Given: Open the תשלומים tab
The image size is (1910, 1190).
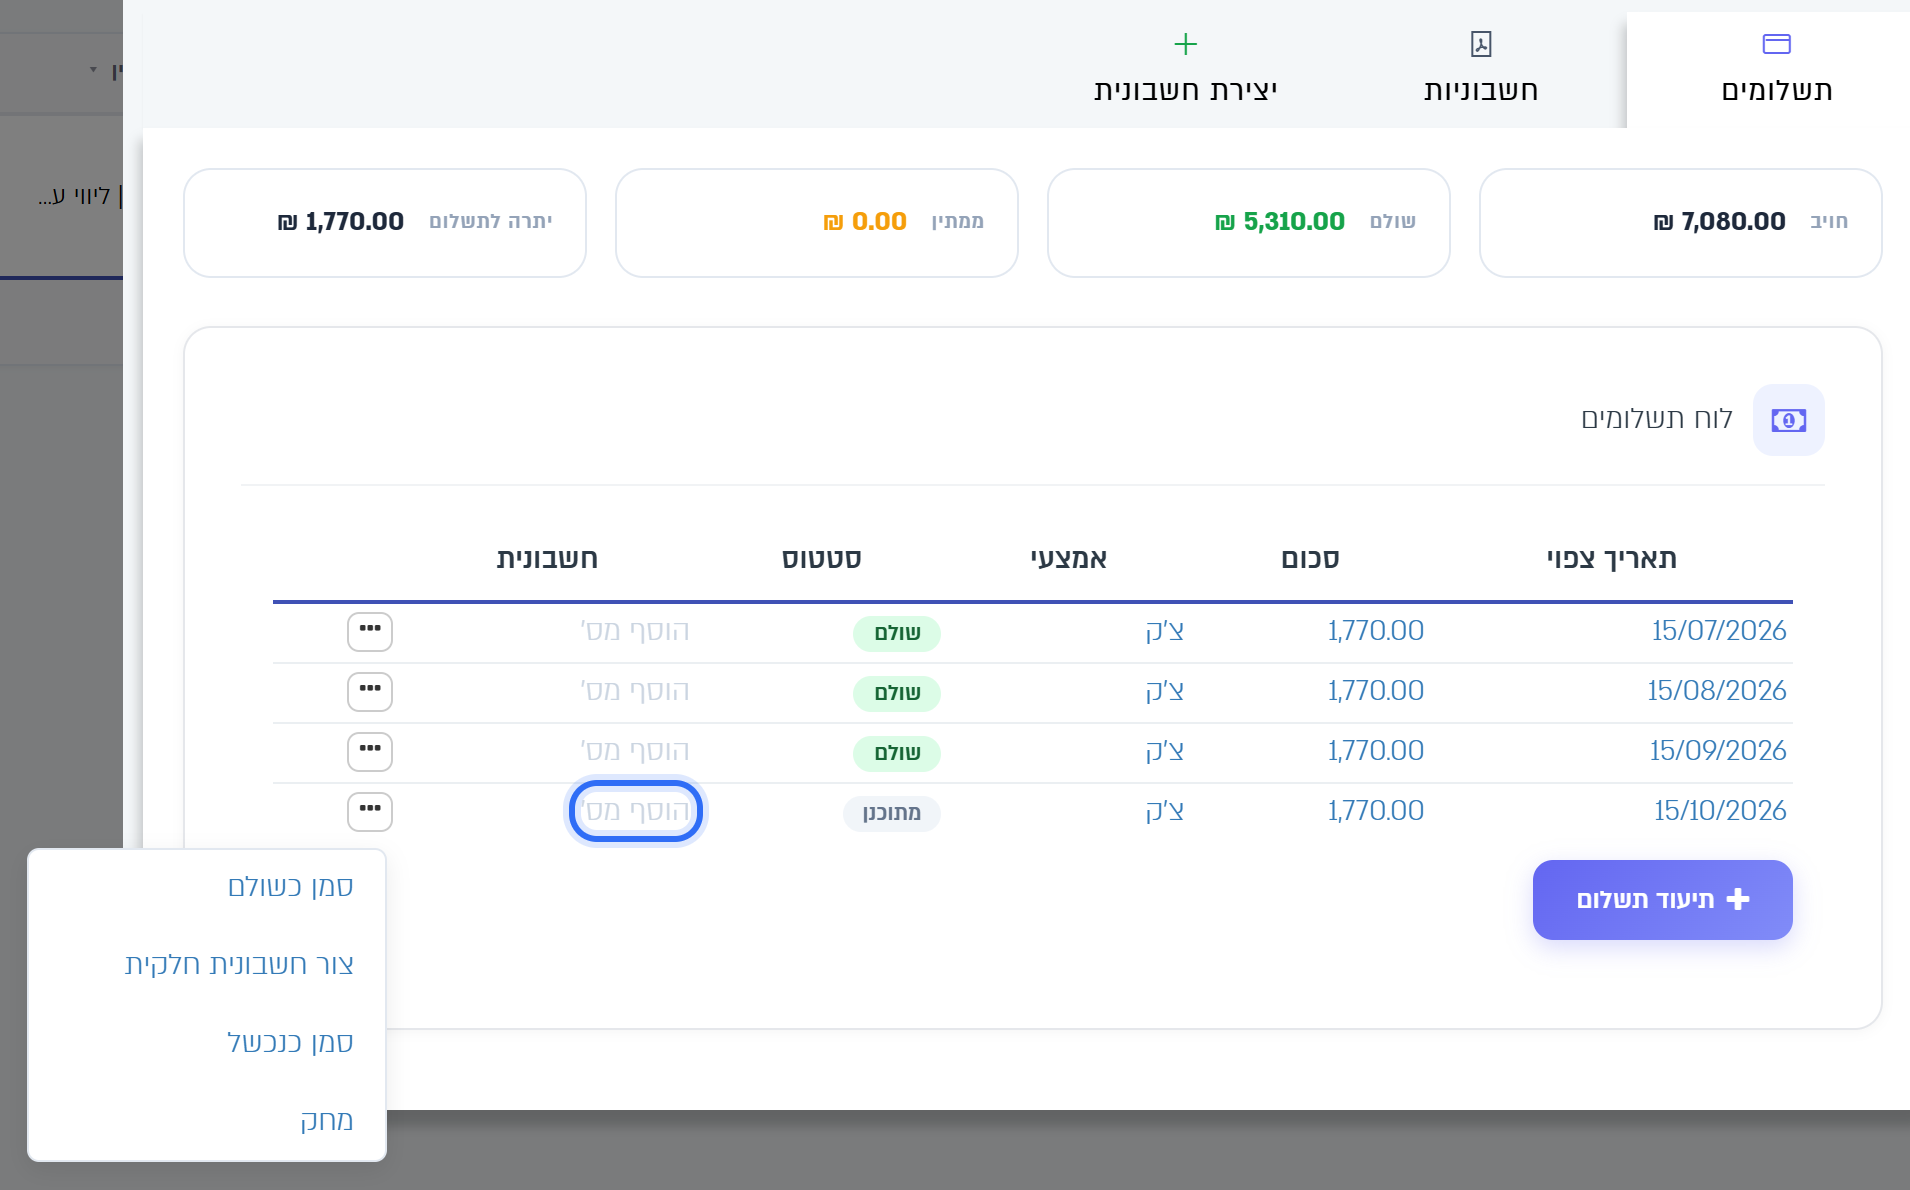Looking at the screenshot, I should point(1776,70).
